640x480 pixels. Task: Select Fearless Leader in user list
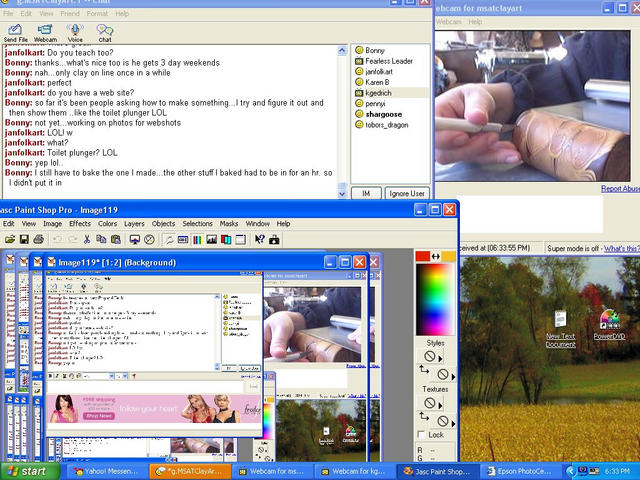(x=389, y=61)
